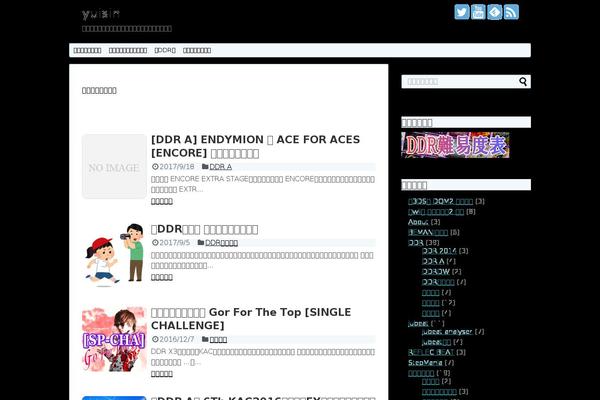Open the Feedly social icon

point(494,12)
